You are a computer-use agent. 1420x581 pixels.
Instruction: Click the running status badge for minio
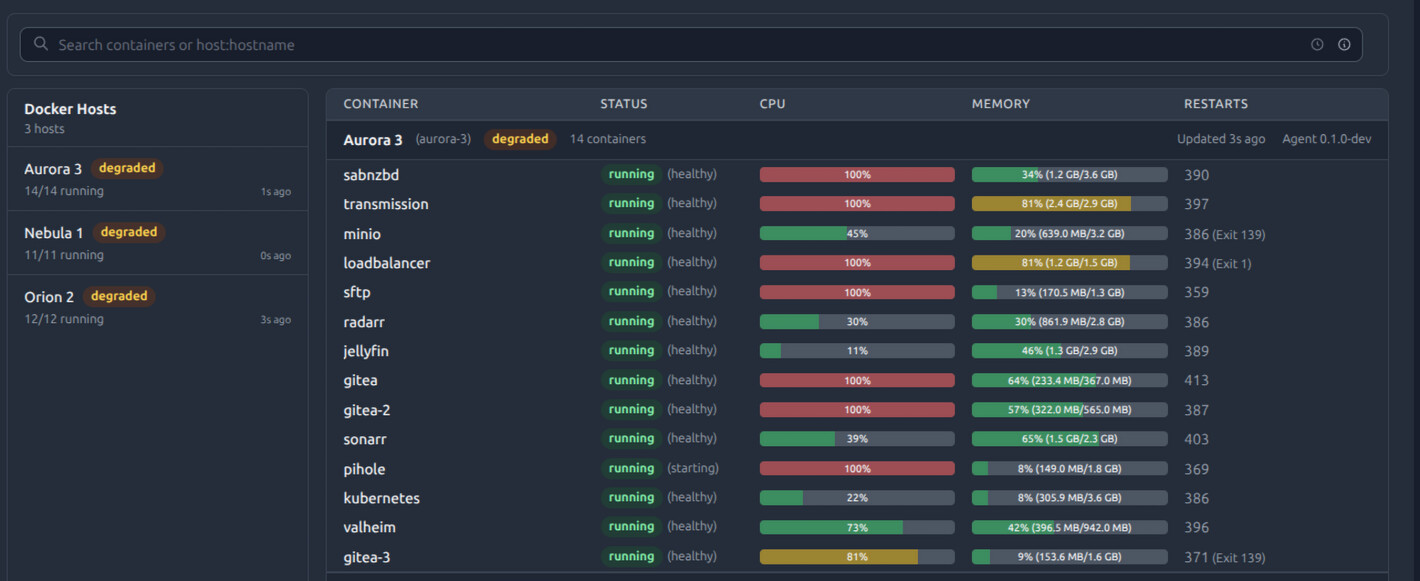coord(631,233)
